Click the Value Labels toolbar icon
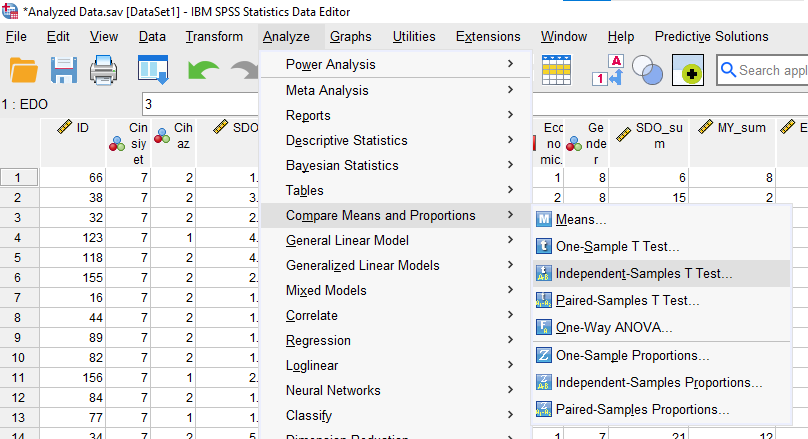 [609, 72]
